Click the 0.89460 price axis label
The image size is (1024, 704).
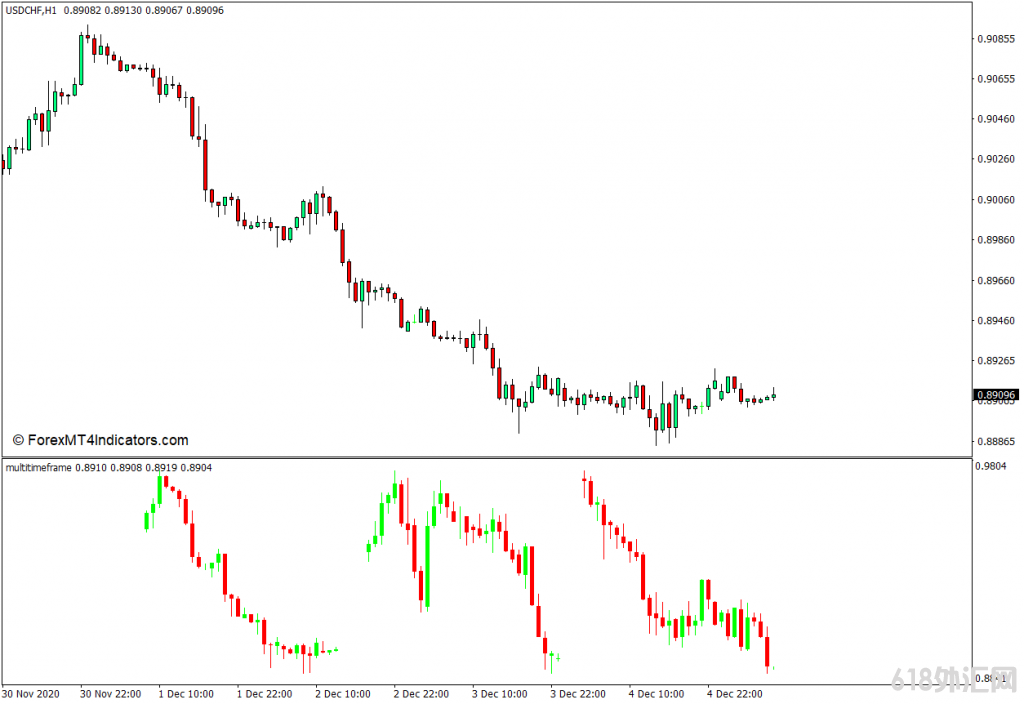[x=995, y=321]
